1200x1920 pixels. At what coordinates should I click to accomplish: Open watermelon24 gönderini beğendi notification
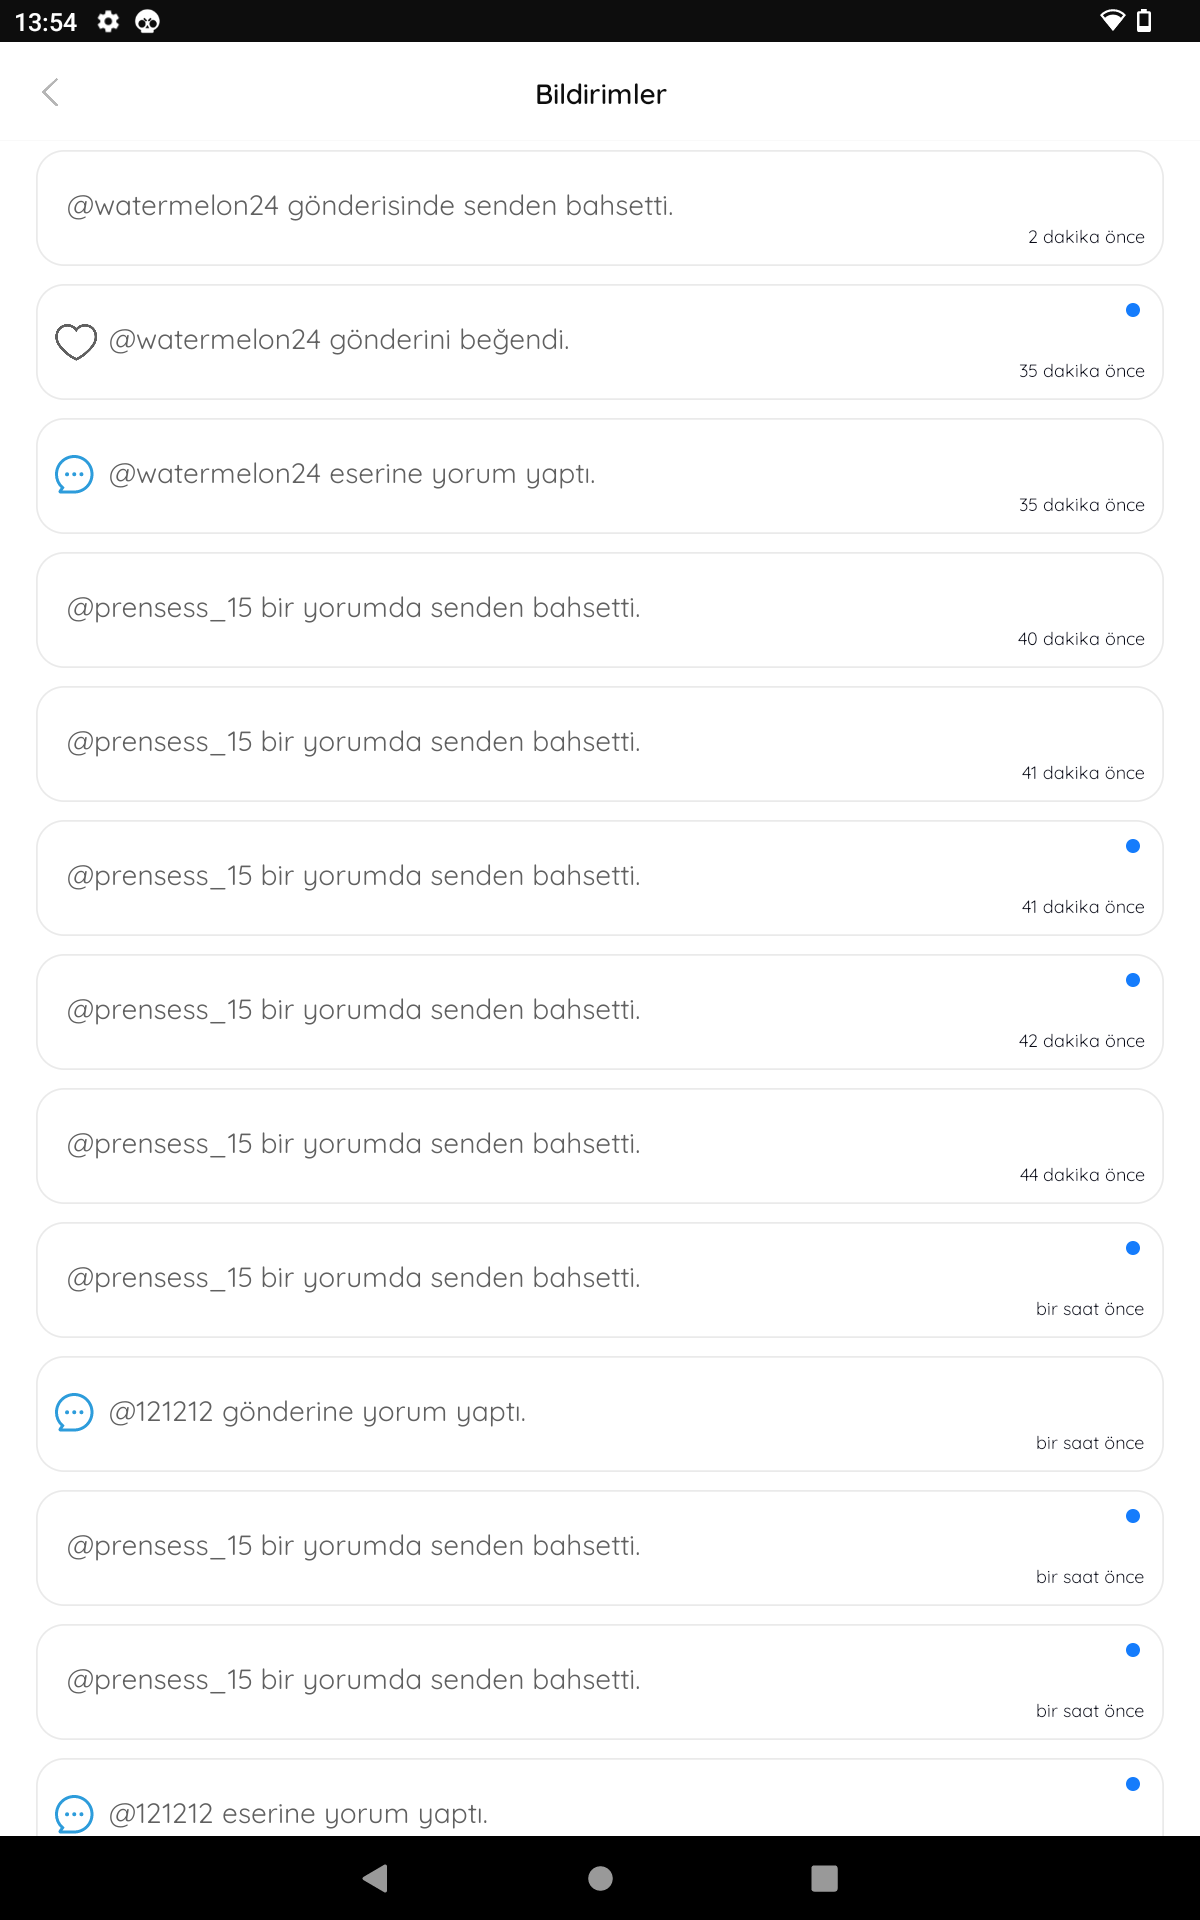[x=600, y=342]
